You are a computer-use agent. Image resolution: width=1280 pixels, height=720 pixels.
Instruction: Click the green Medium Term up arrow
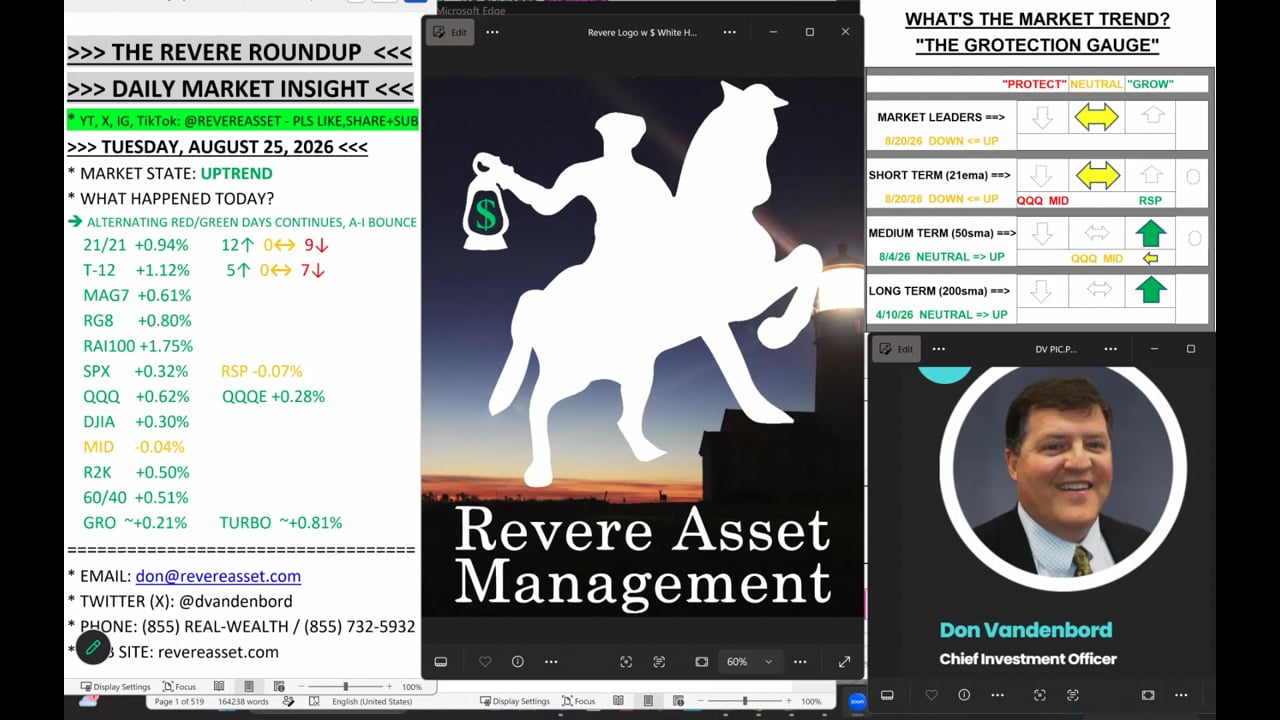(1151, 234)
